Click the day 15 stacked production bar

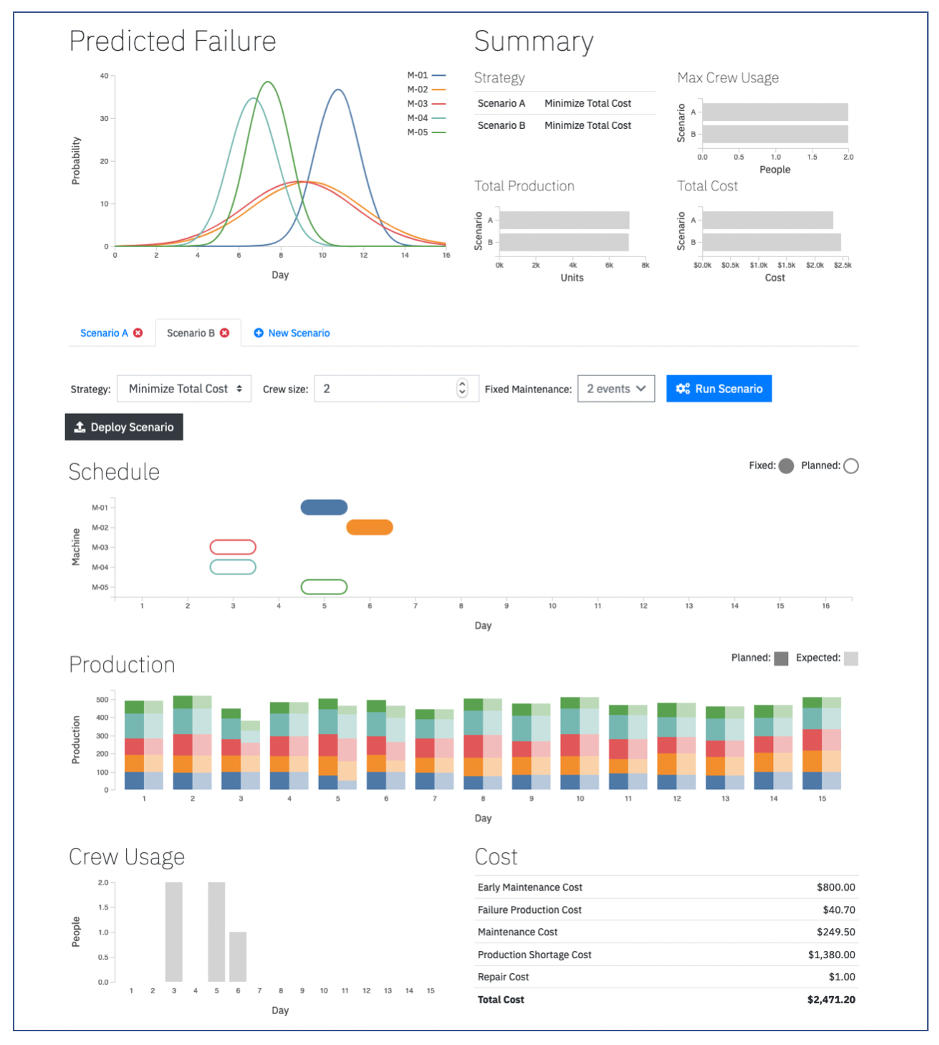(x=822, y=743)
